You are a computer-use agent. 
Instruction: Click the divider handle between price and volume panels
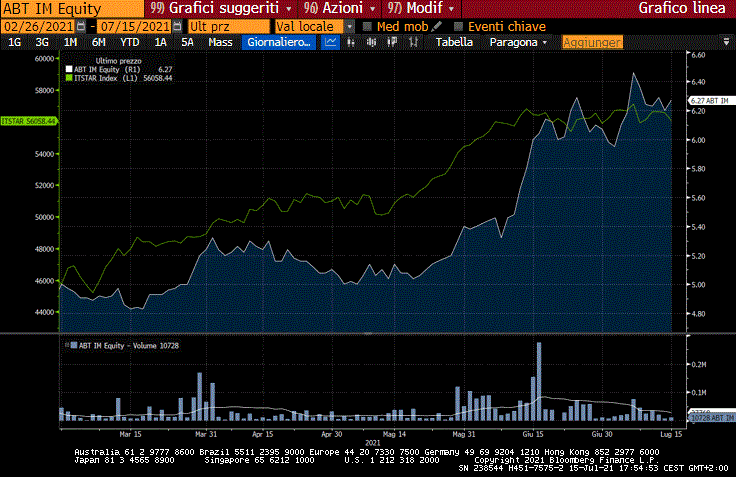368,334
